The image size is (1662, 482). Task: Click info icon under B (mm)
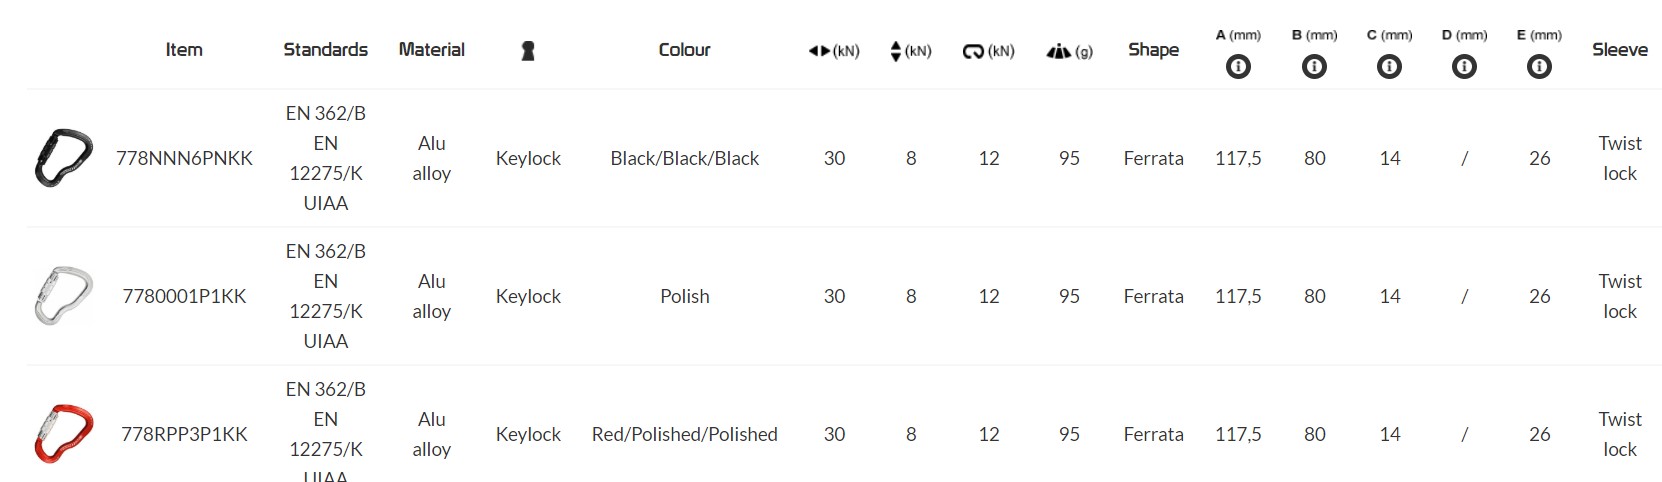point(1314,67)
